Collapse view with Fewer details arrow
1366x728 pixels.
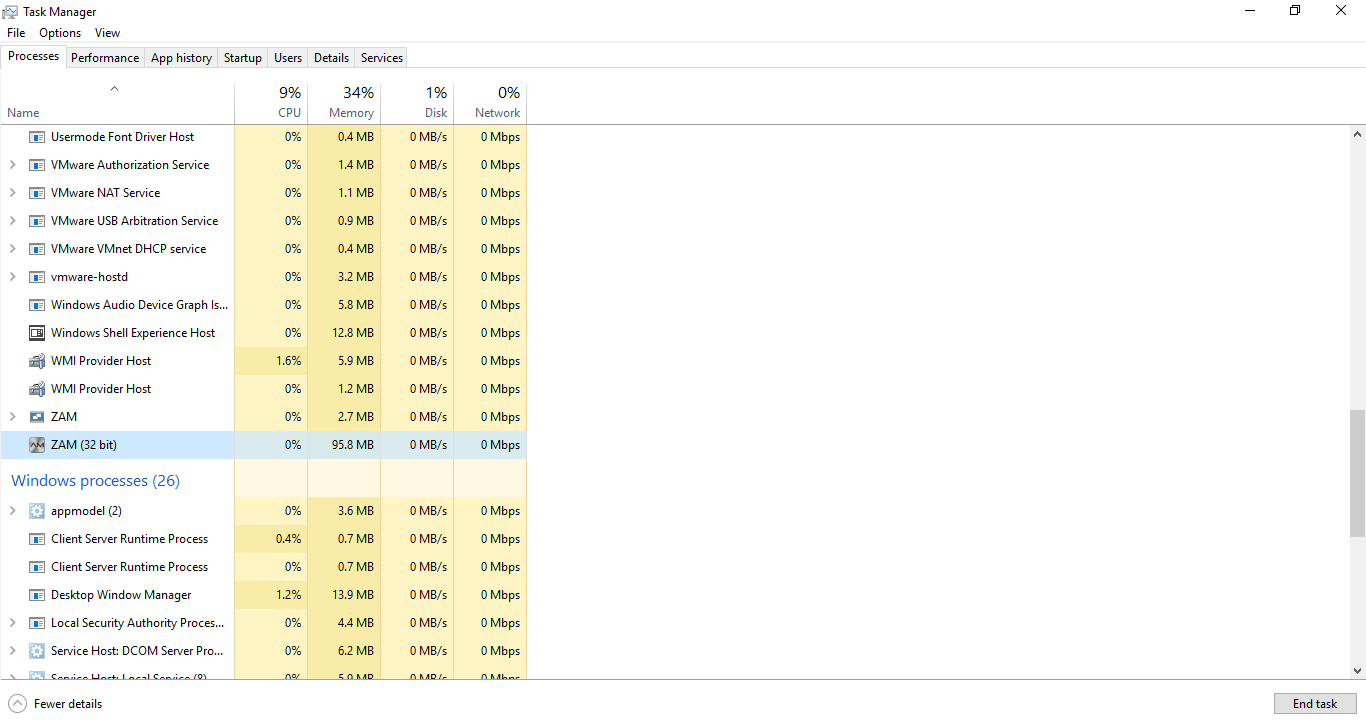(x=17, y=703)
